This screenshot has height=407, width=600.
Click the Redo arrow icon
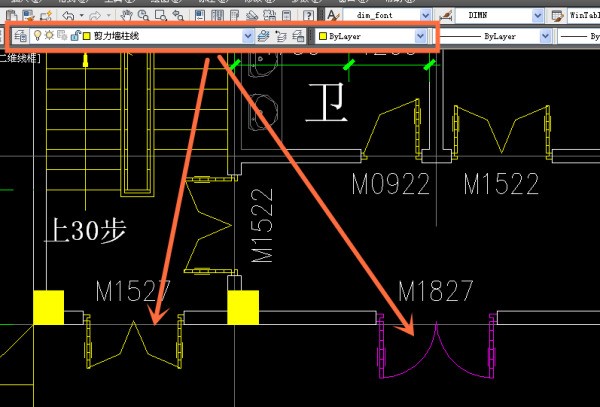point(95,16)
